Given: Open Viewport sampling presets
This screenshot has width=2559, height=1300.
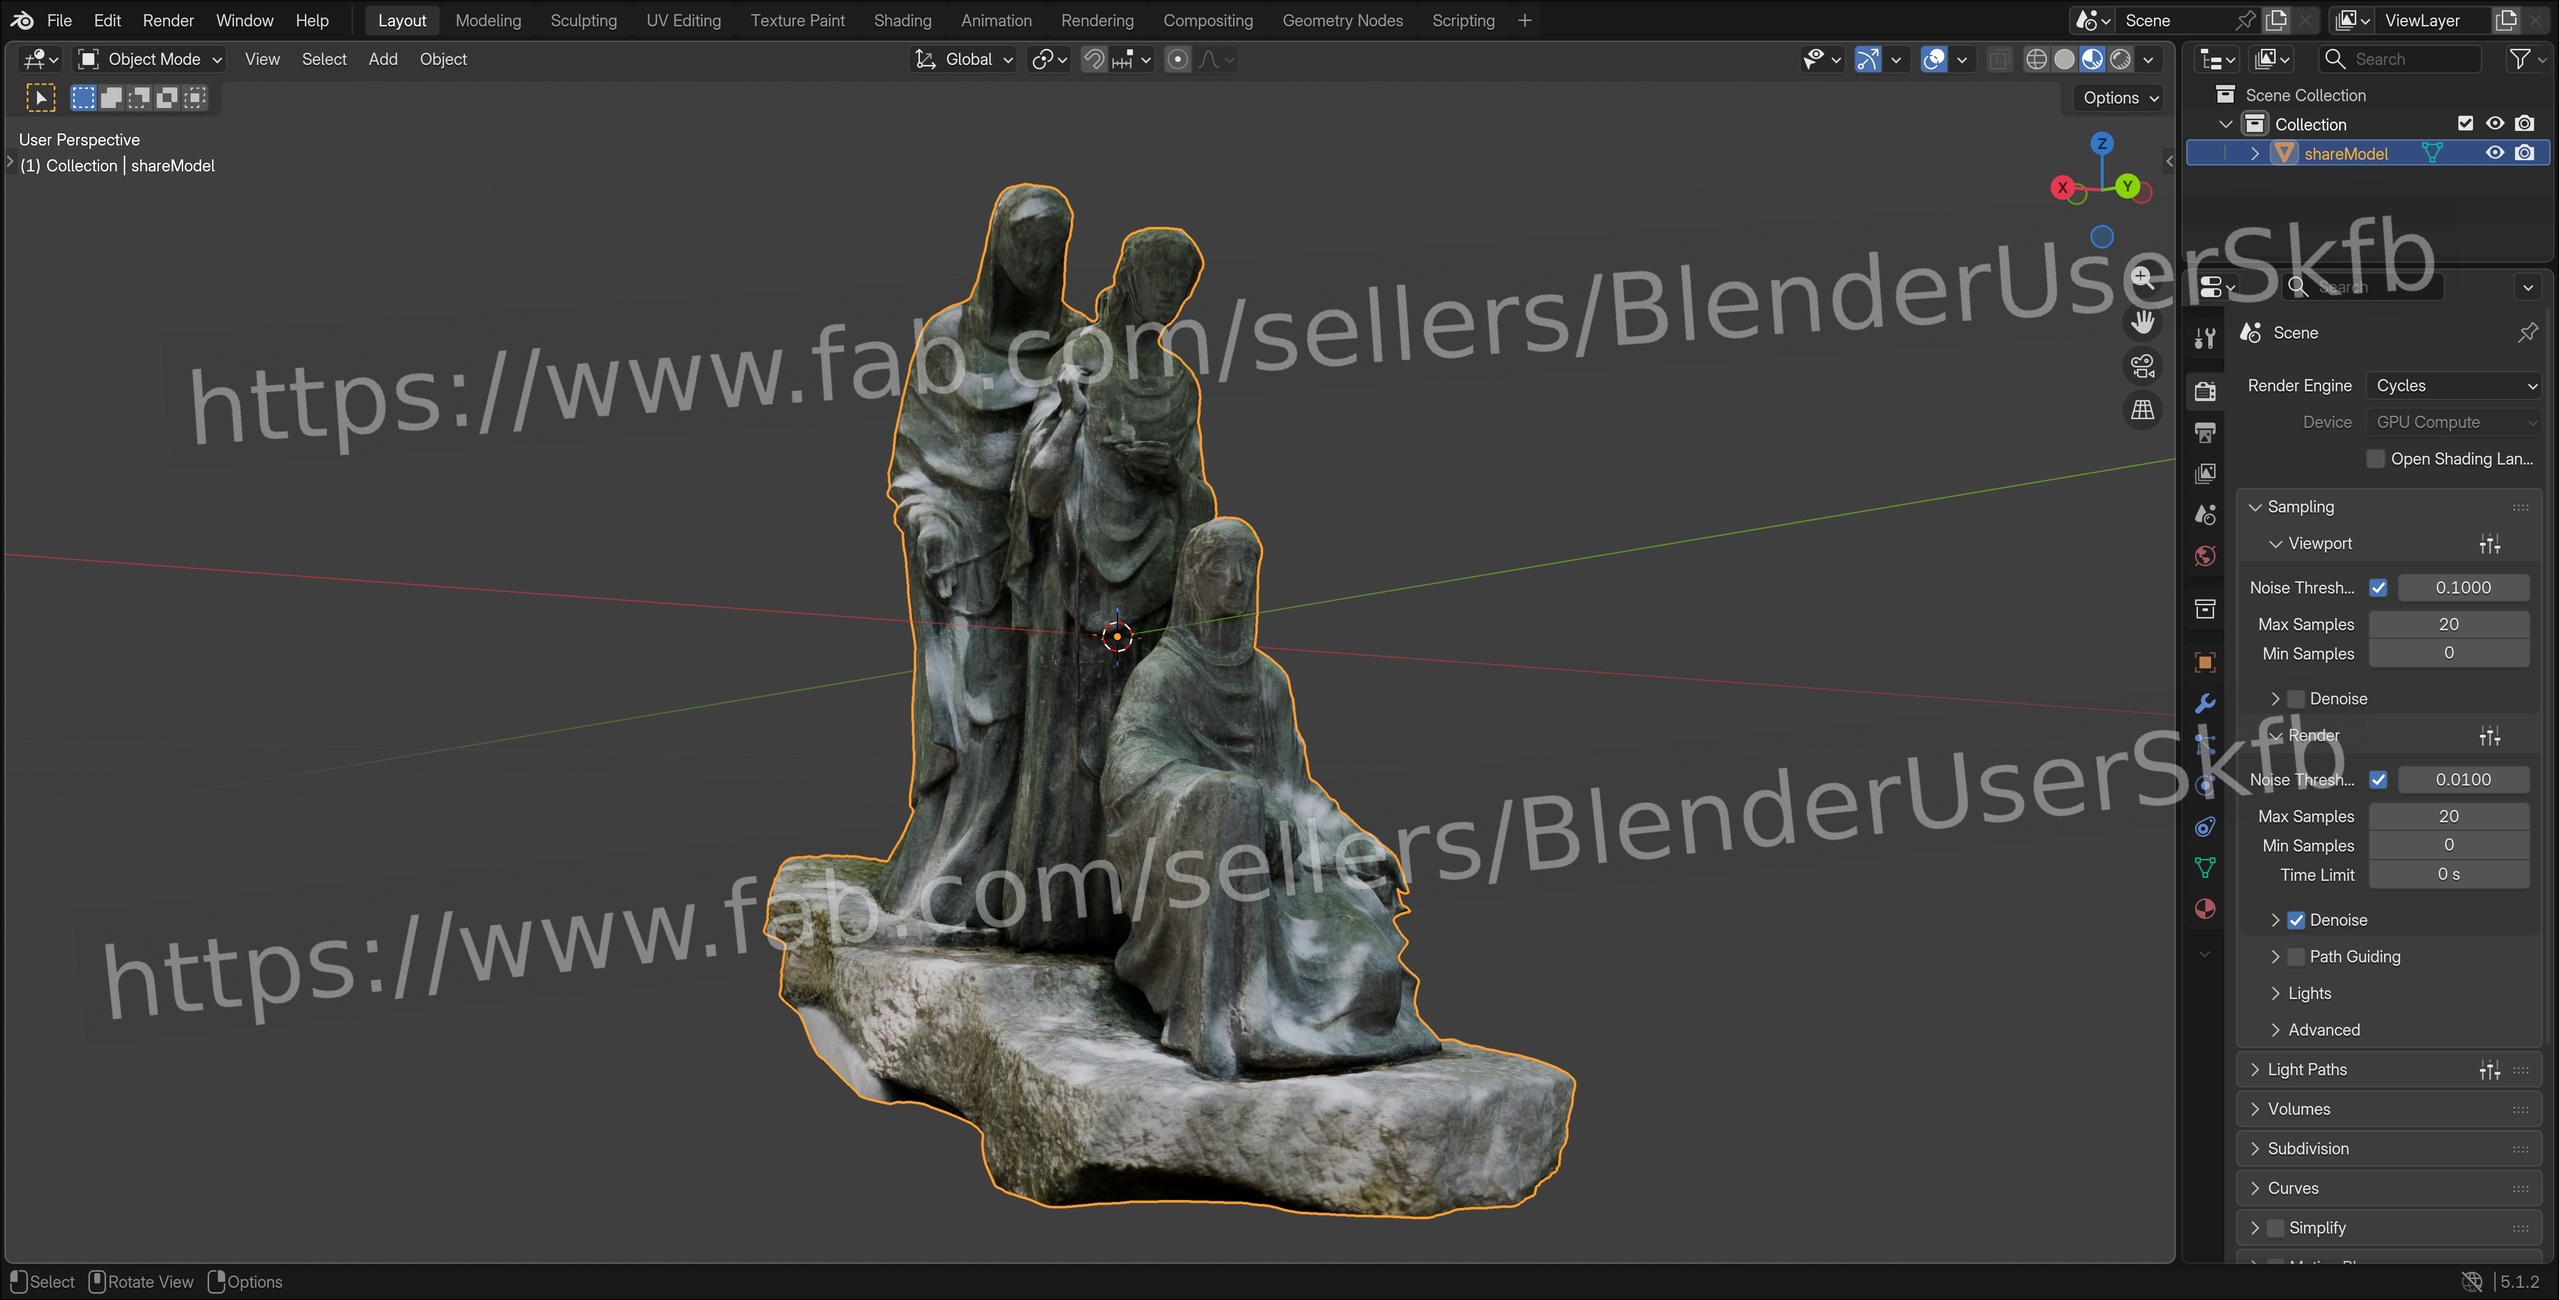Looking at the screenshot, I should 2490,544.
